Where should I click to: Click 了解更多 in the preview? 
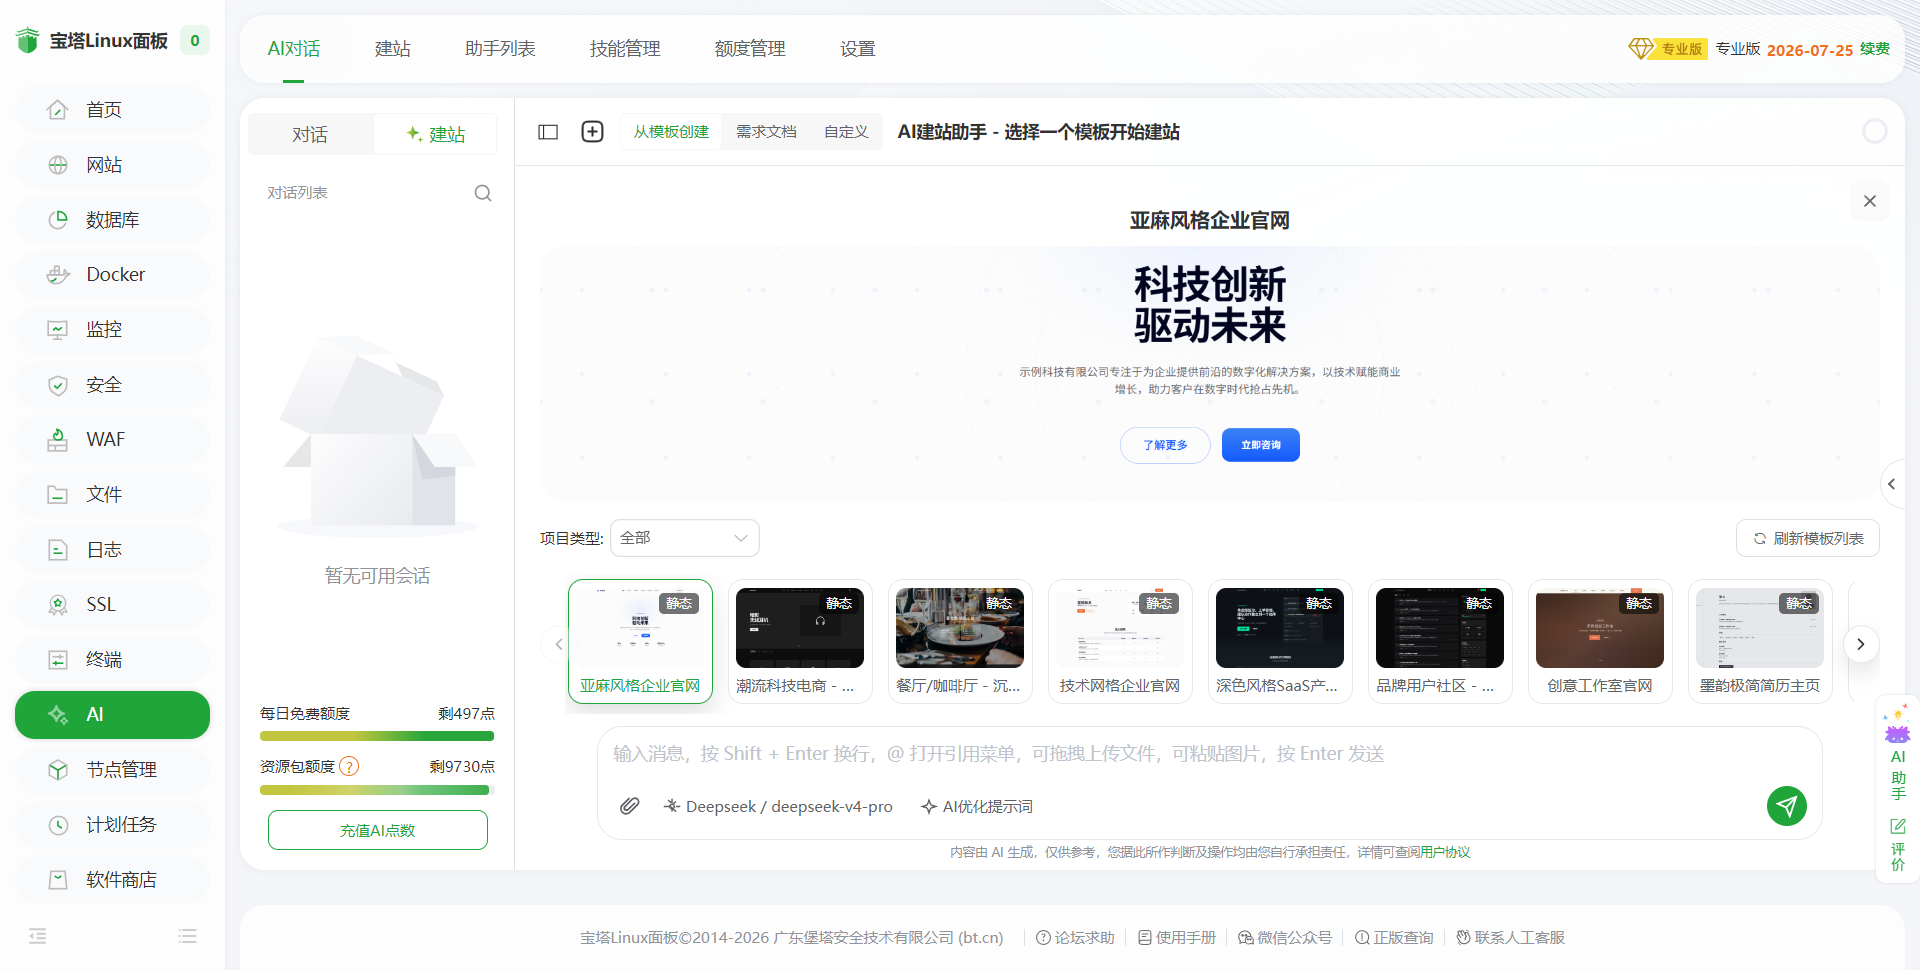(1165, 445)
